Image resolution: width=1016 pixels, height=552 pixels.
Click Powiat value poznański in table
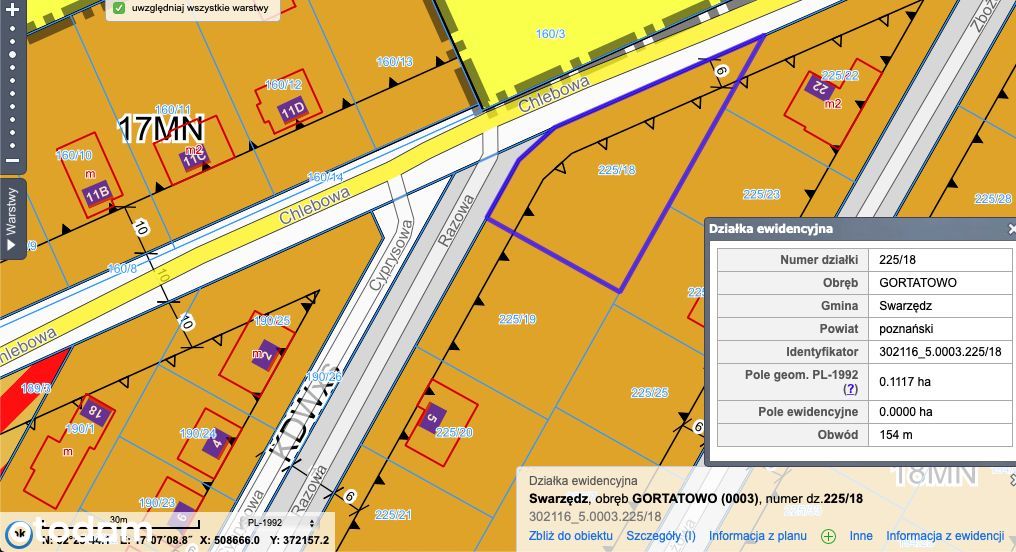(906, 328)
